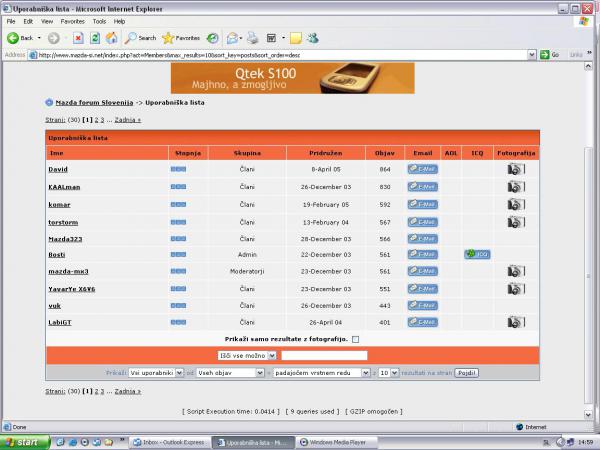The image size is (600, 450).
Task: Open member profile link 'Mazda323'
Action: point(65,239)
